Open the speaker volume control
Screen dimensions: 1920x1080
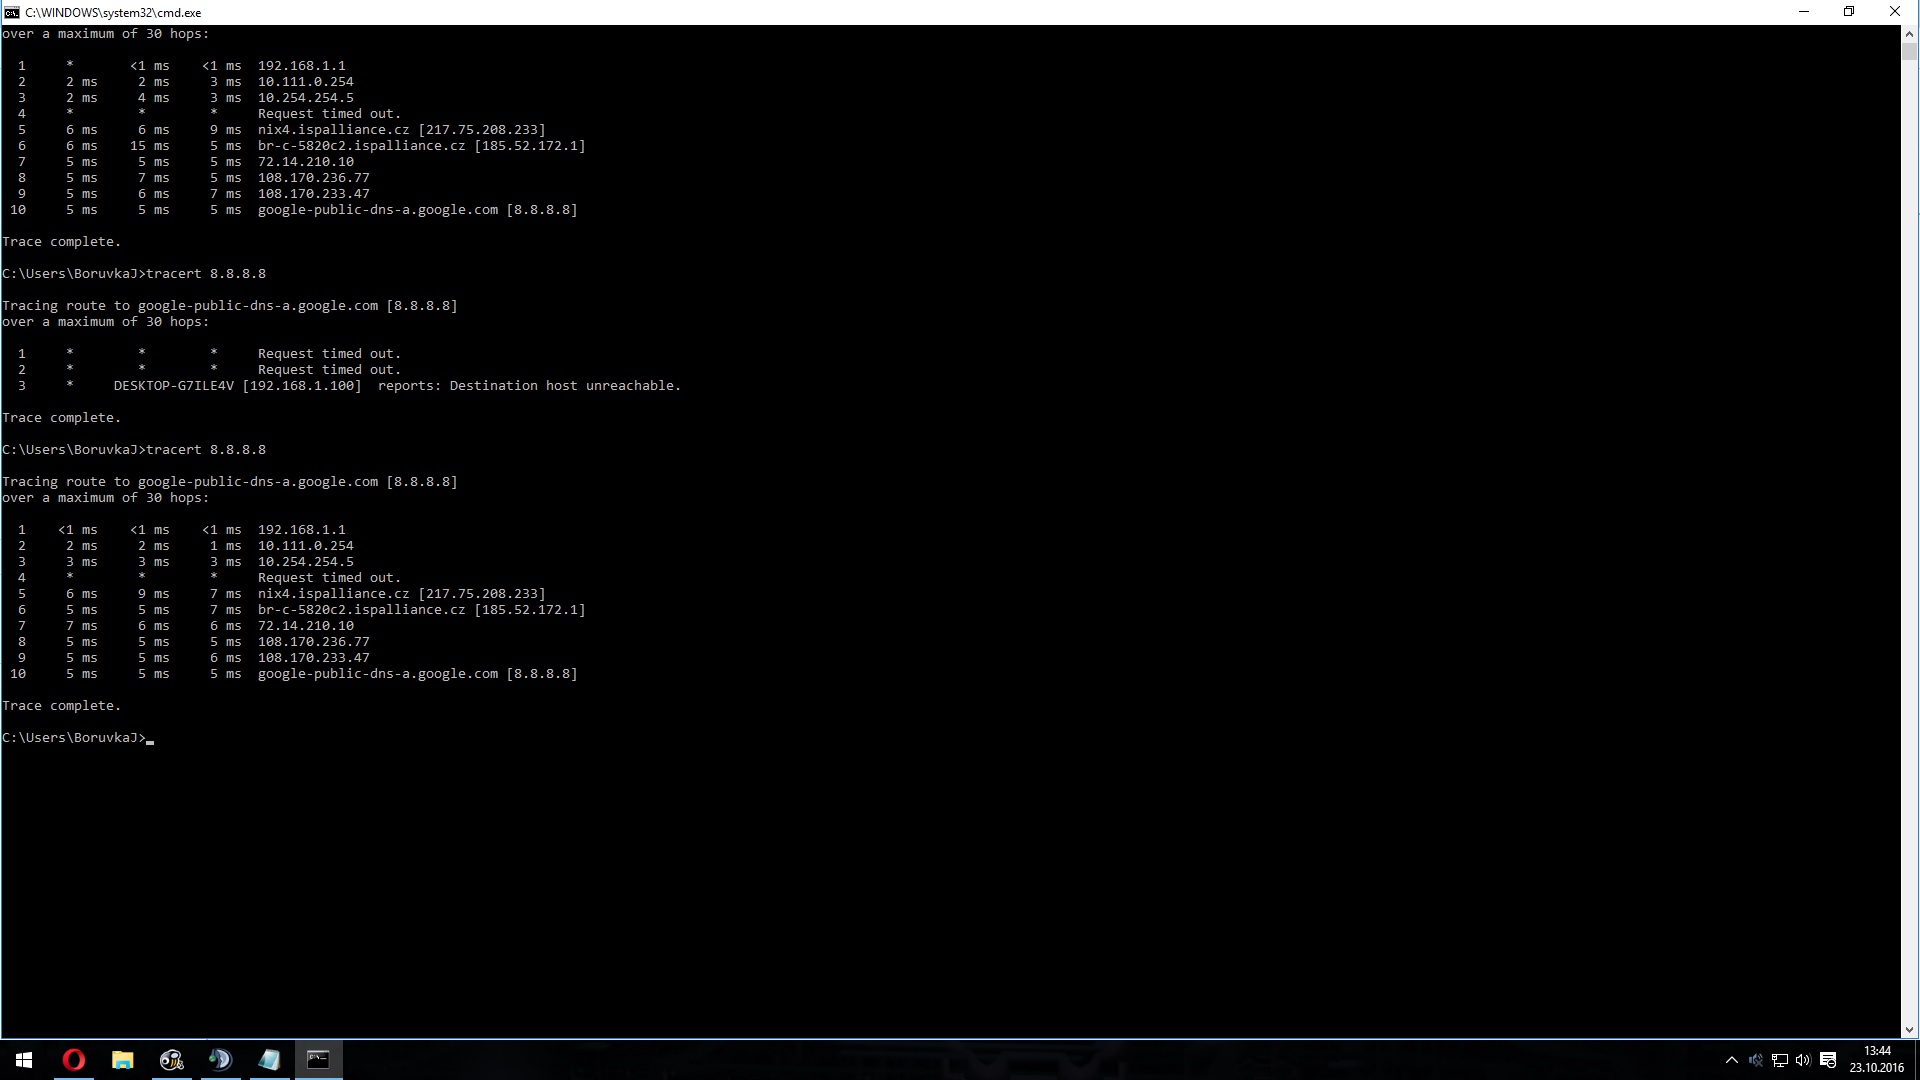point(1803,1060)
